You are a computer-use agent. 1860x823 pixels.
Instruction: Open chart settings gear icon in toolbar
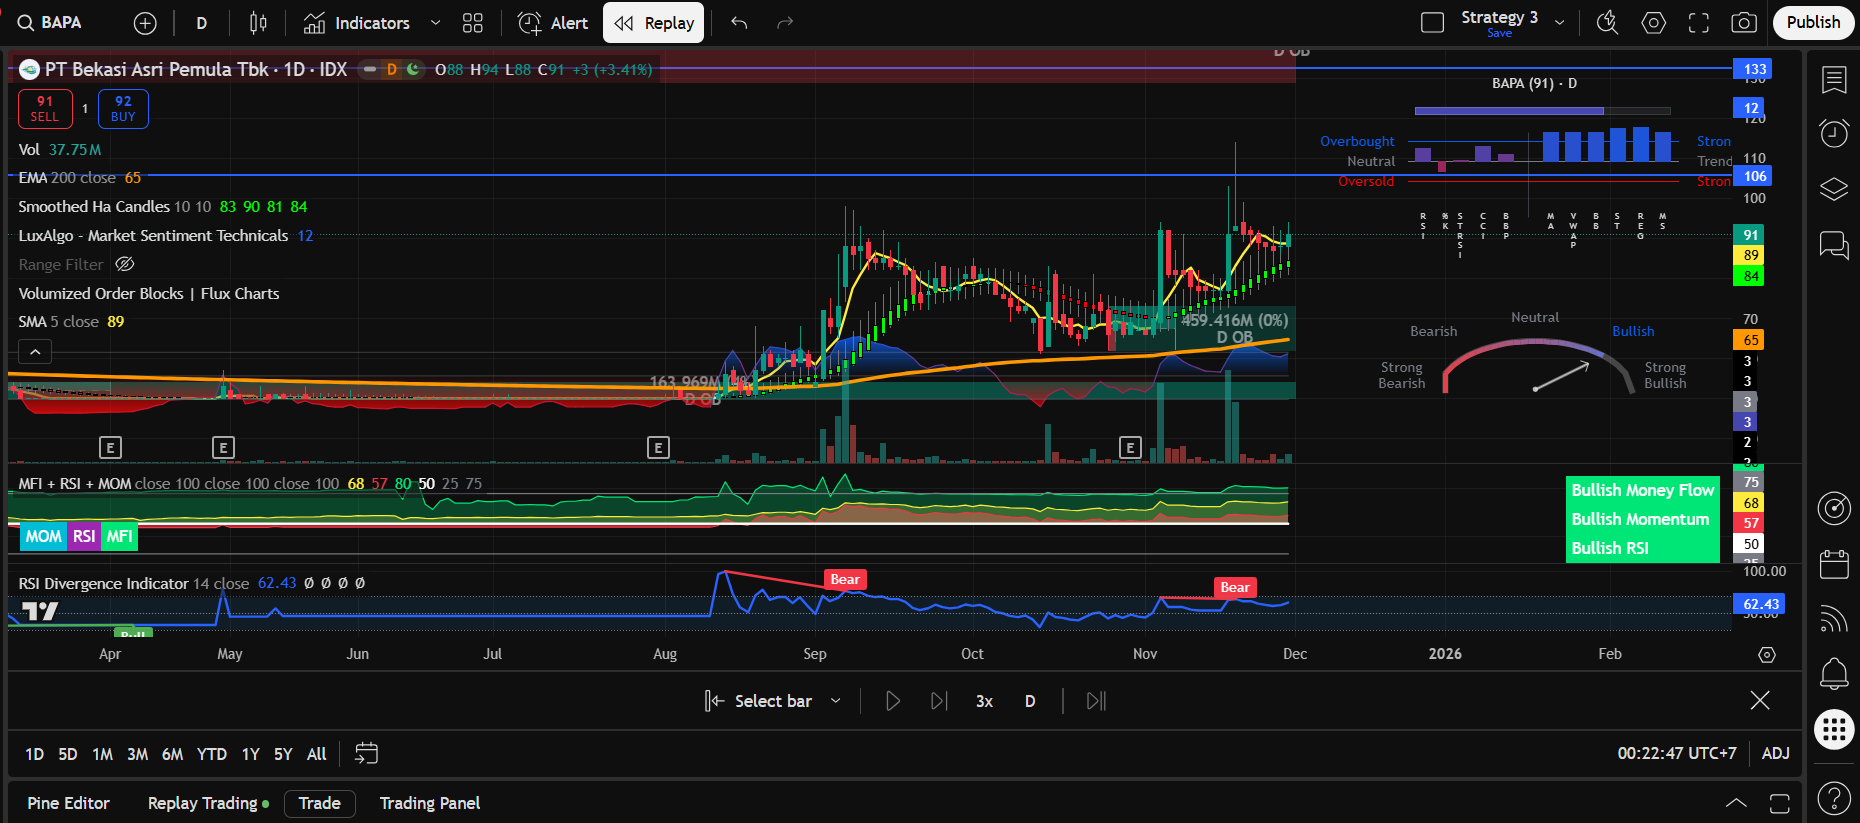point(1654,23)
